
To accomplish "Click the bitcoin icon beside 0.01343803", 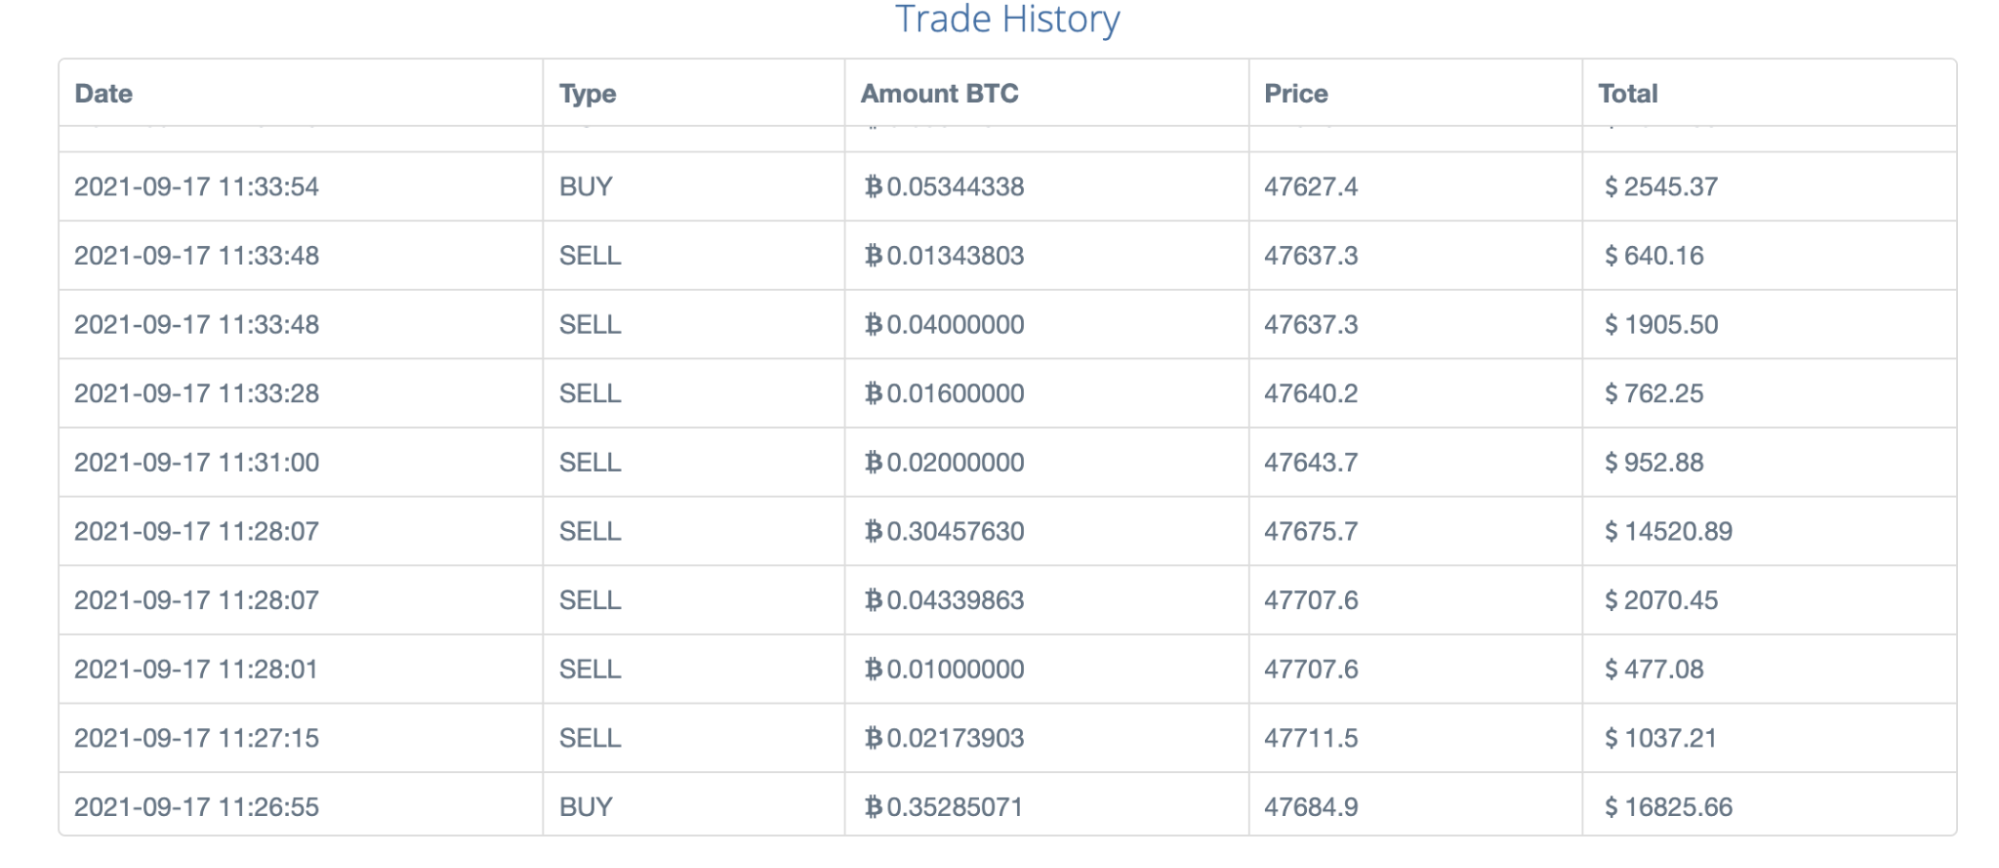I will tap(873, 256).
